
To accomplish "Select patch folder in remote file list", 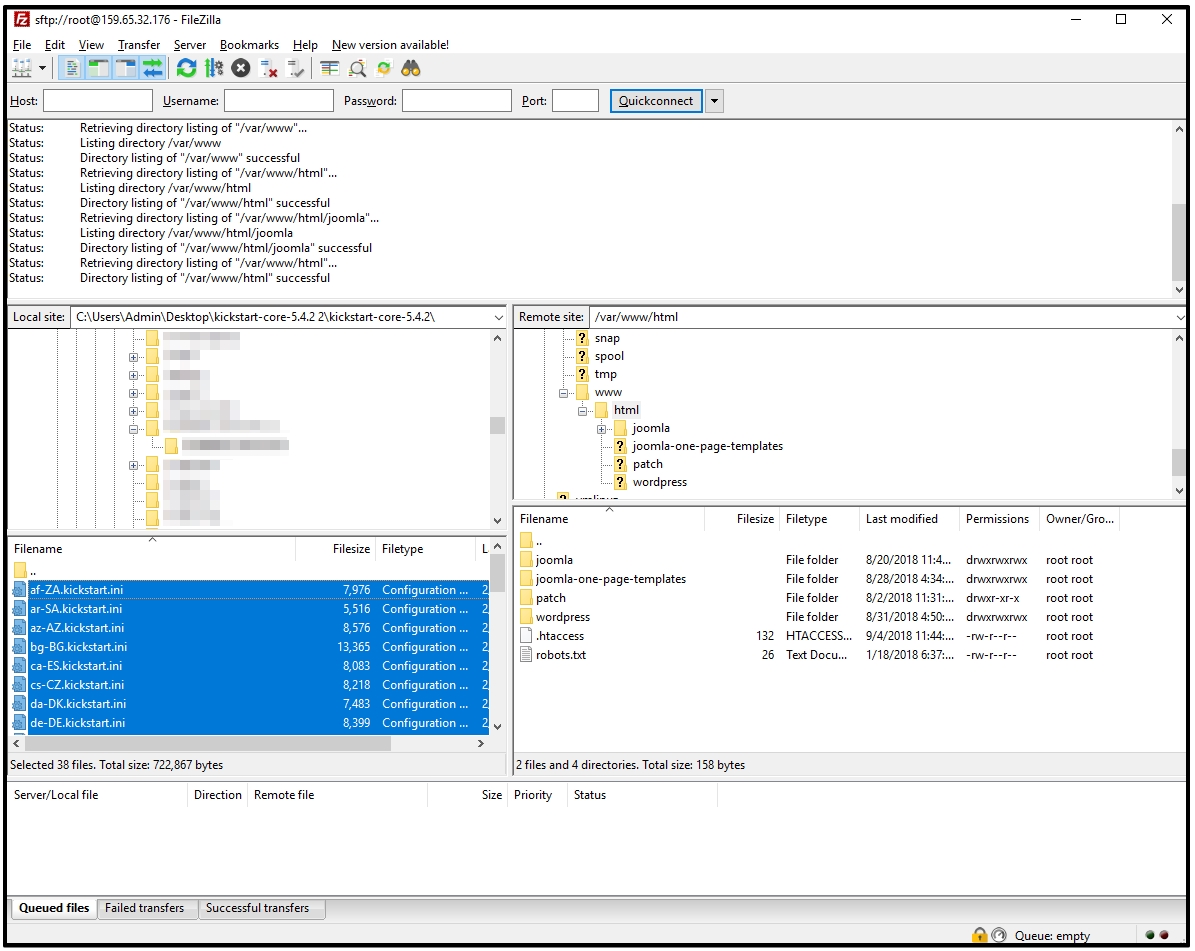I will [x=550, y=598].
